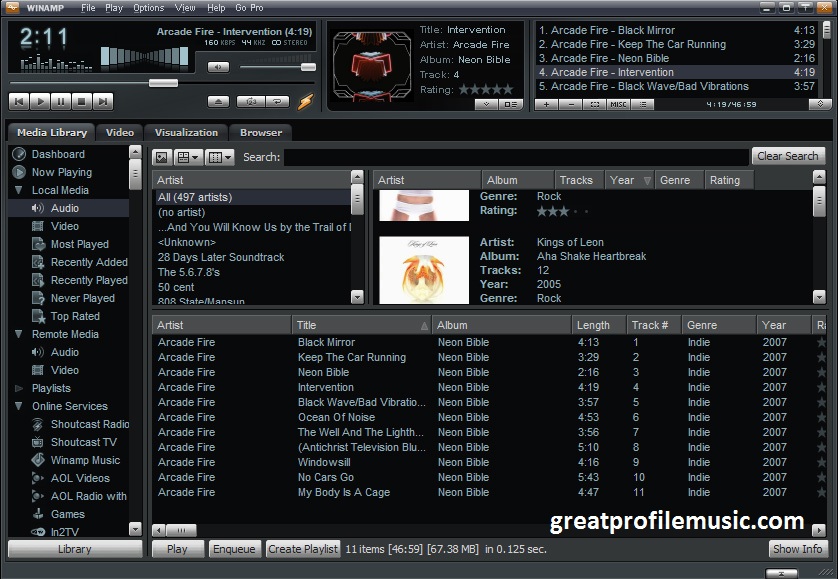Open the Help menu
This screenshot has width=838, height=579.
tap(216, 7)
